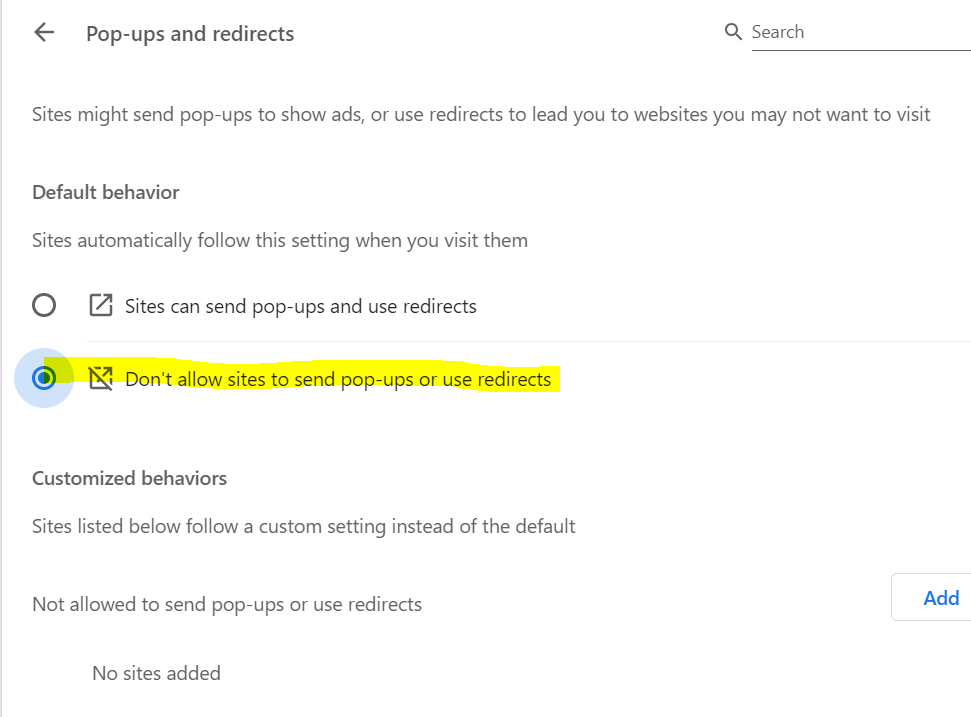Viewport: 971px width, 717px height.
Task: Choose 'Don't allow sites to send pop-ups' label
Action: (337, 379)
